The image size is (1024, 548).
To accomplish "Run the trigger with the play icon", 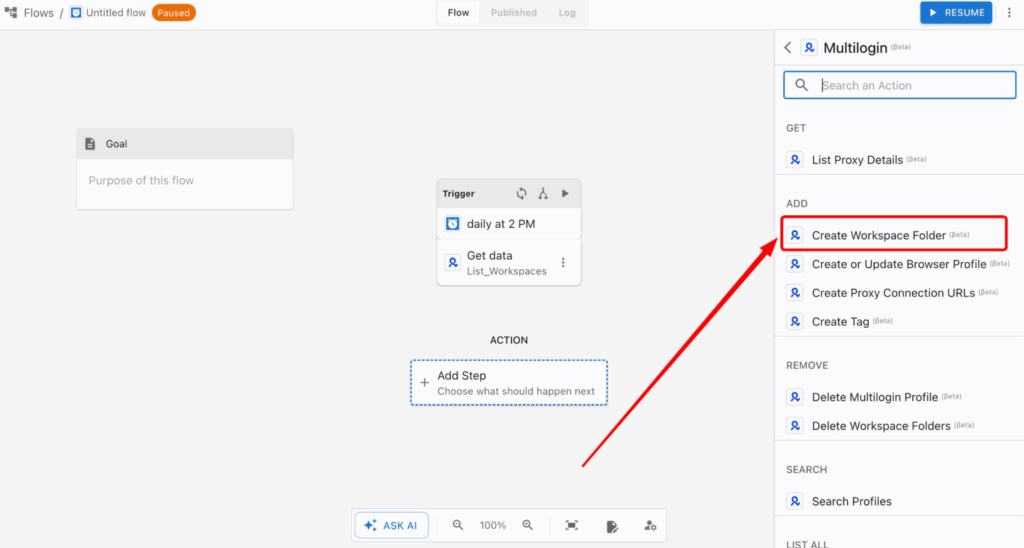I will point(566,193).
